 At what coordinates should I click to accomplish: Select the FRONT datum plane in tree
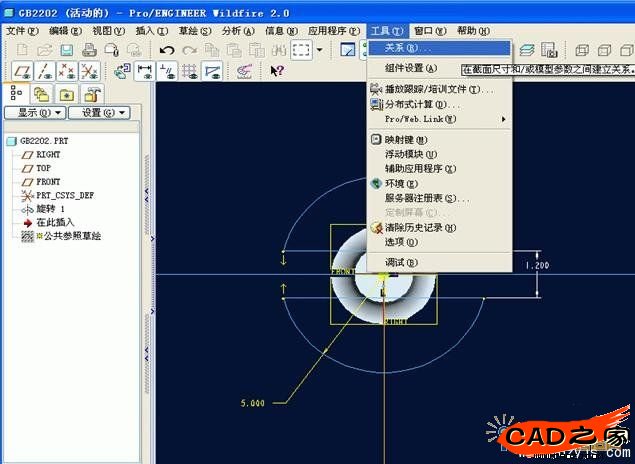[x=48, y=182]
